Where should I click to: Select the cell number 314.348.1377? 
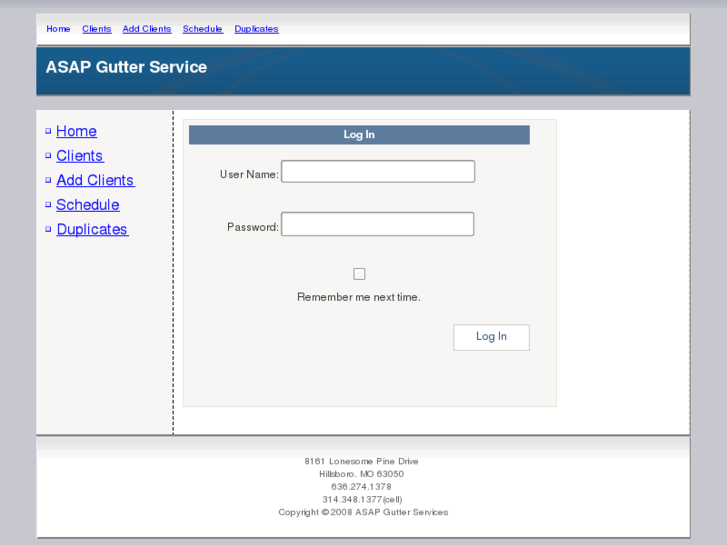[x=352, y=500]
